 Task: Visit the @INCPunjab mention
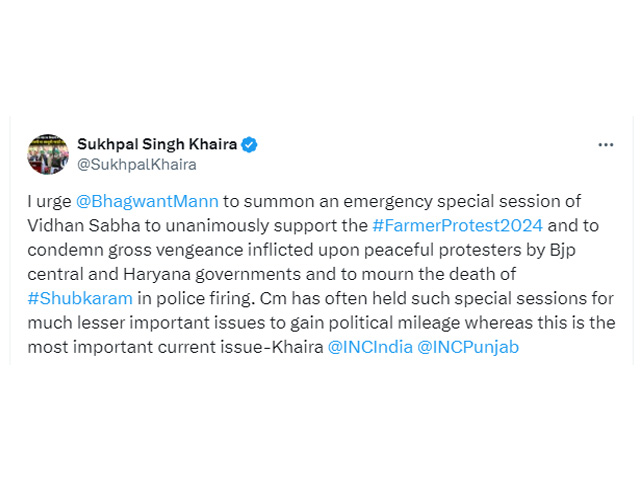[x=468, y=347]
